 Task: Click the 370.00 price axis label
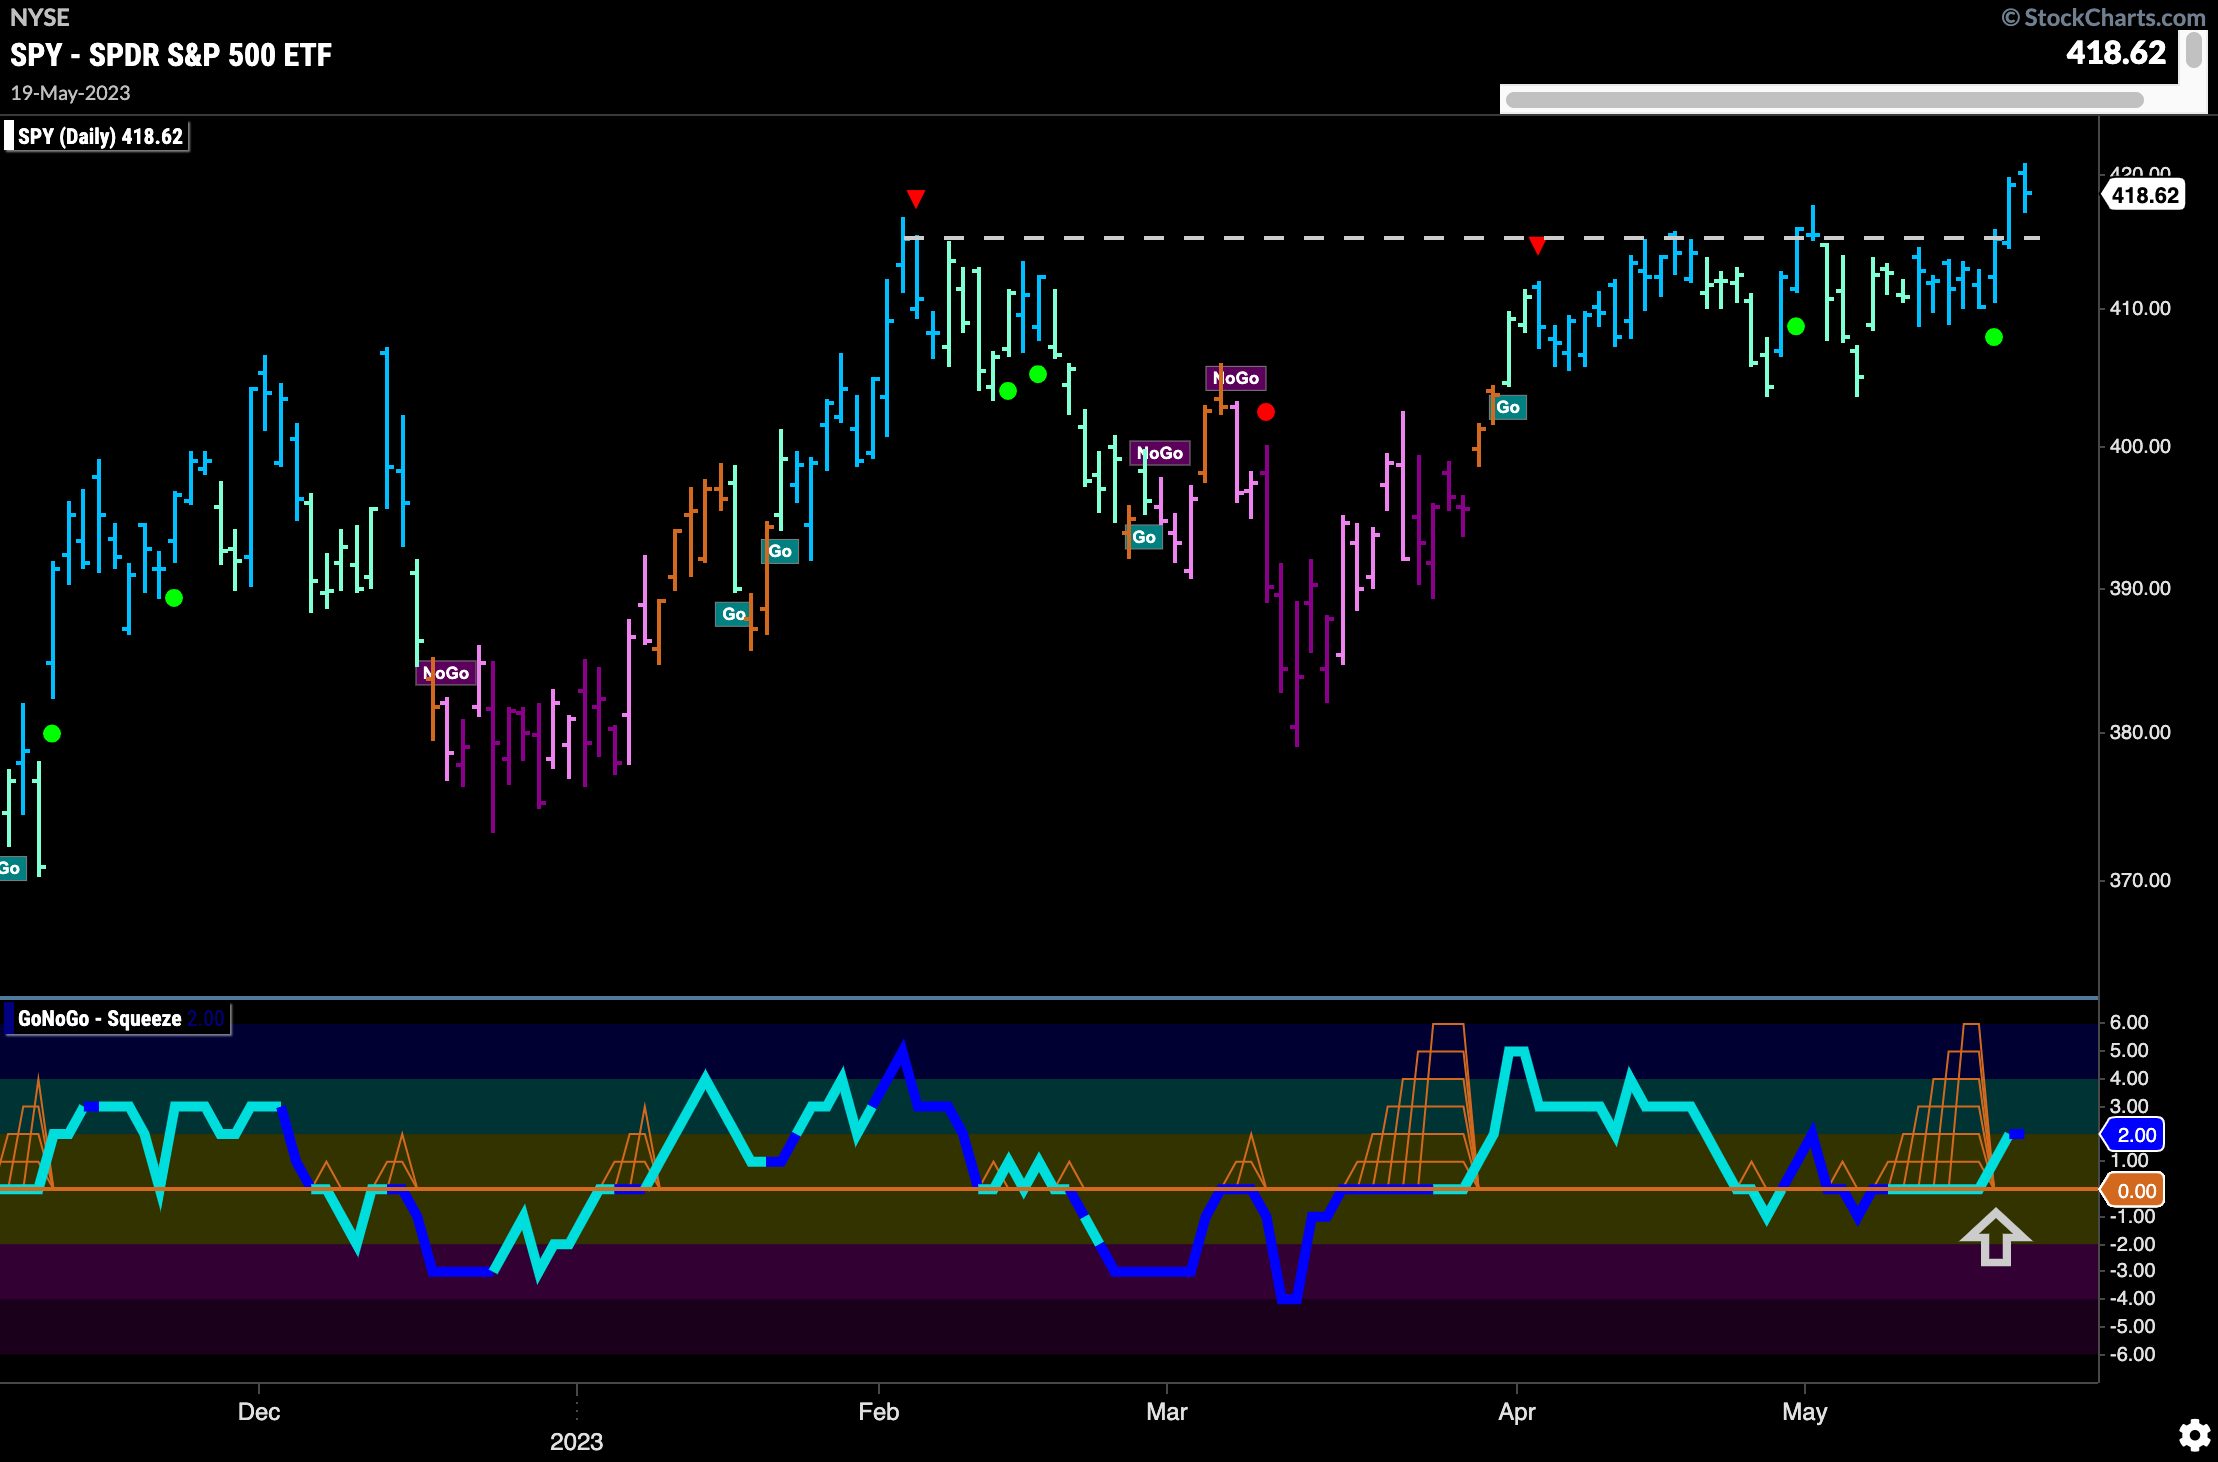click(x=2140, y=880)
